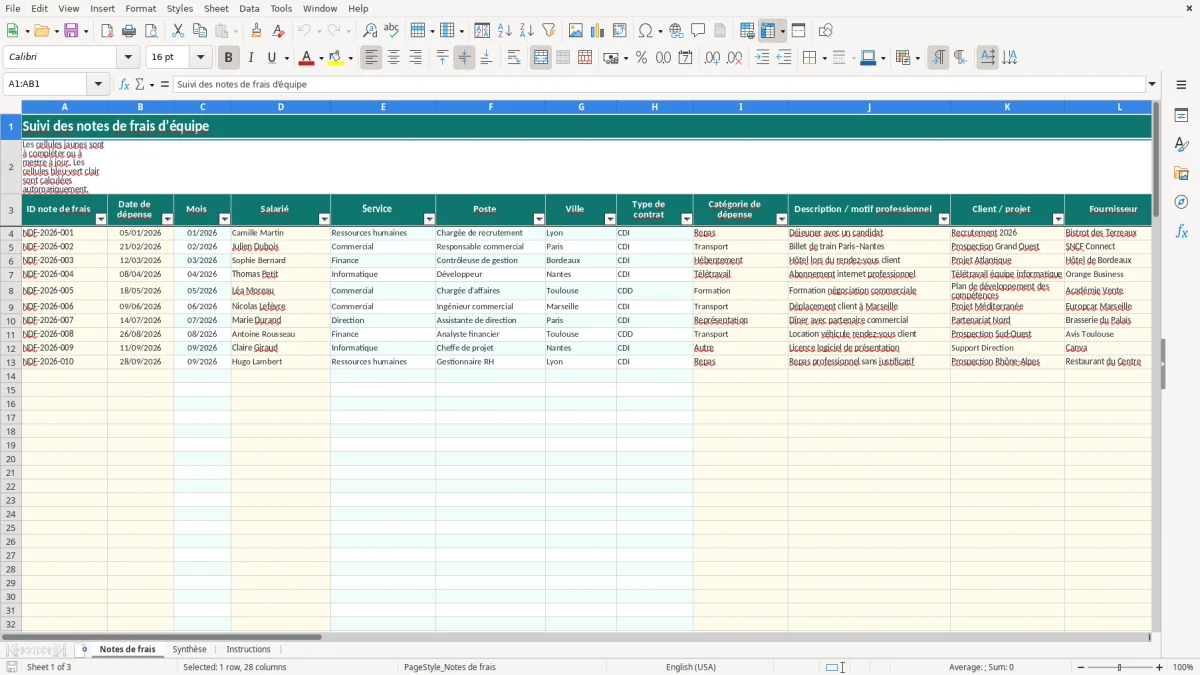This screenshot has height=675, width=1200.
Task: Click the Insert Comment icon
Action: pyautogui.click(x=698, y=31)
